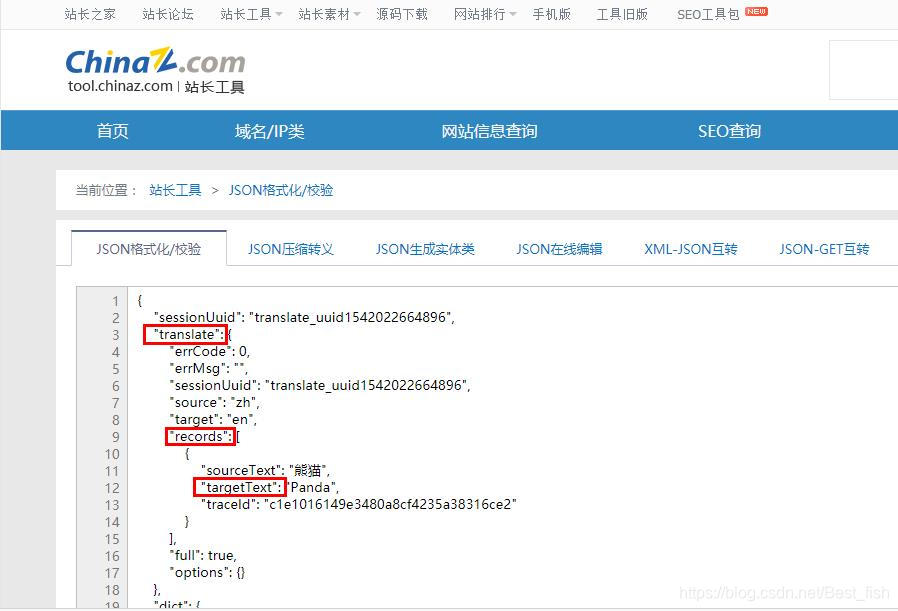Open the SEO工具包 link
898x611 pixels.
708,15
